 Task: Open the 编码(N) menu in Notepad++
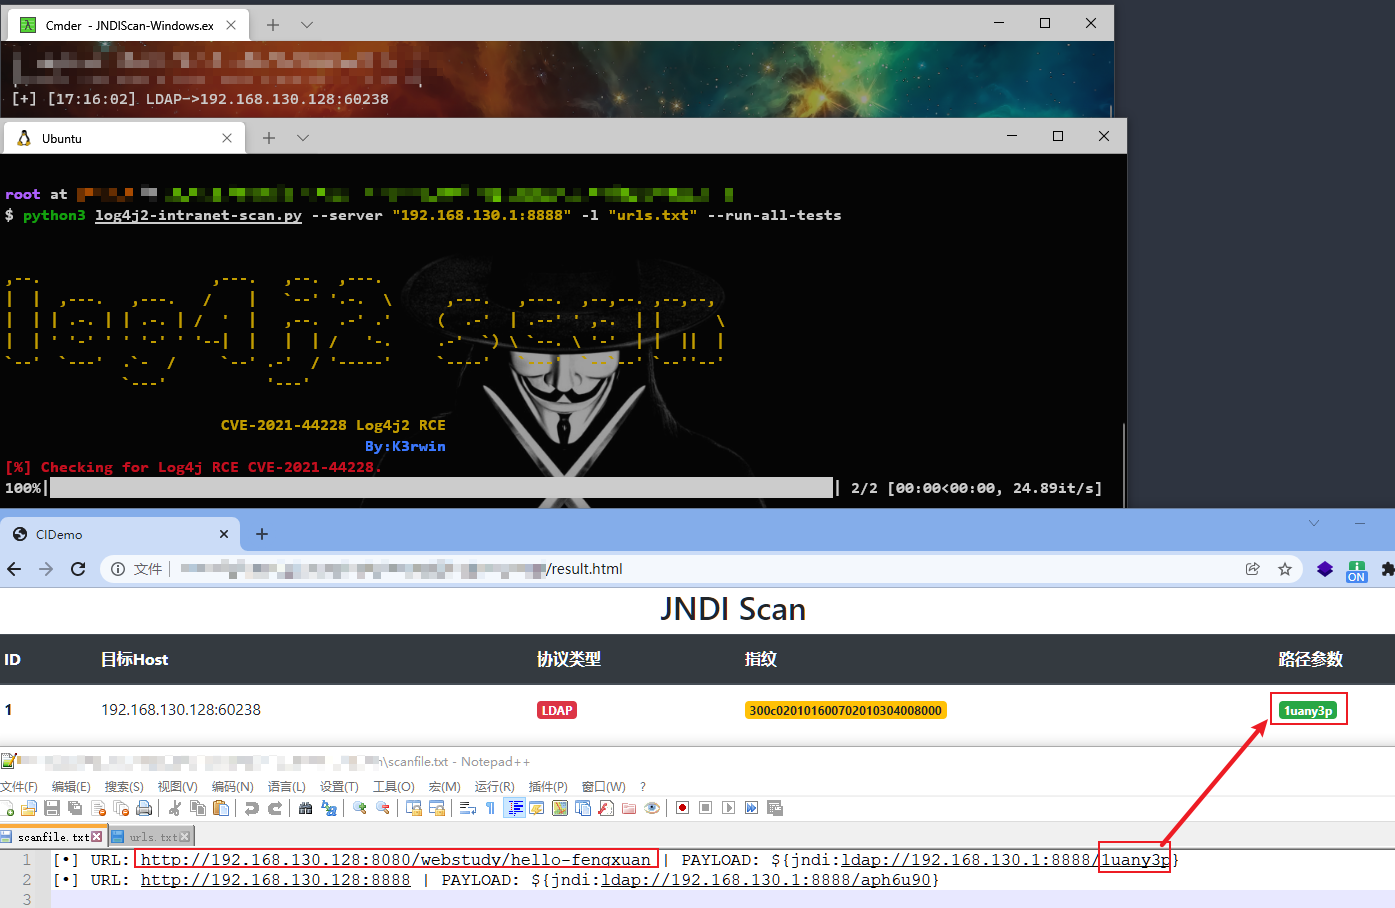232,787
